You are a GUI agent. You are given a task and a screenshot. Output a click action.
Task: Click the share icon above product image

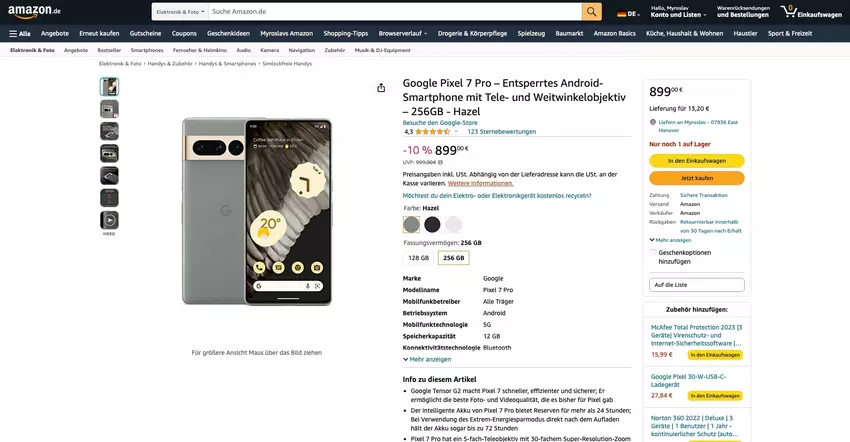click(x=381, y=88)
